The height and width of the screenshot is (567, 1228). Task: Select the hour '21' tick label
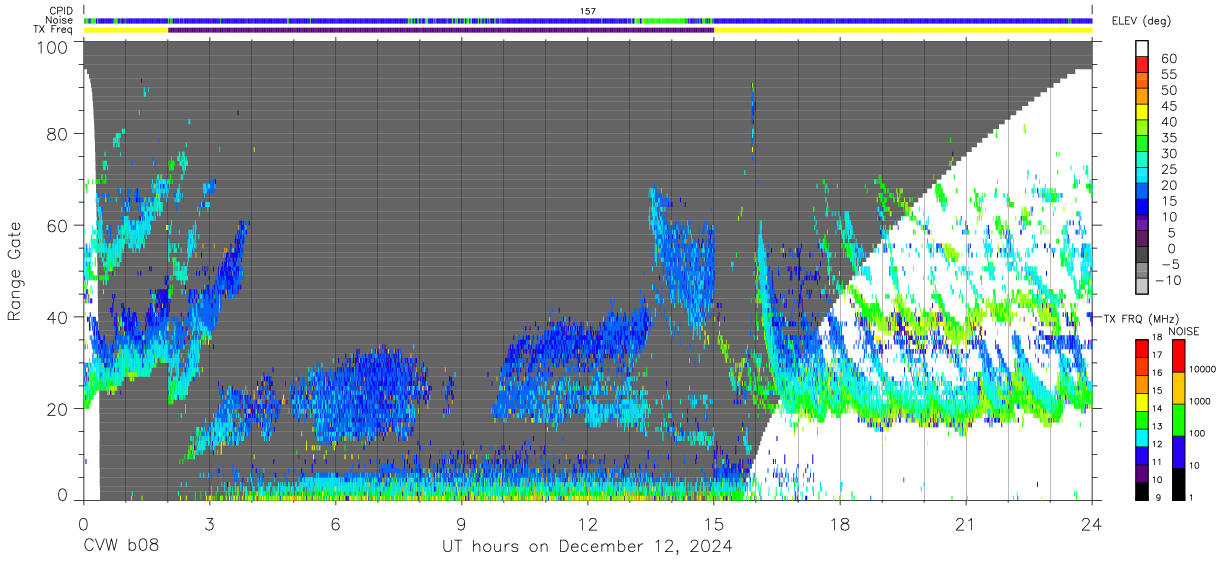point(966,523)
